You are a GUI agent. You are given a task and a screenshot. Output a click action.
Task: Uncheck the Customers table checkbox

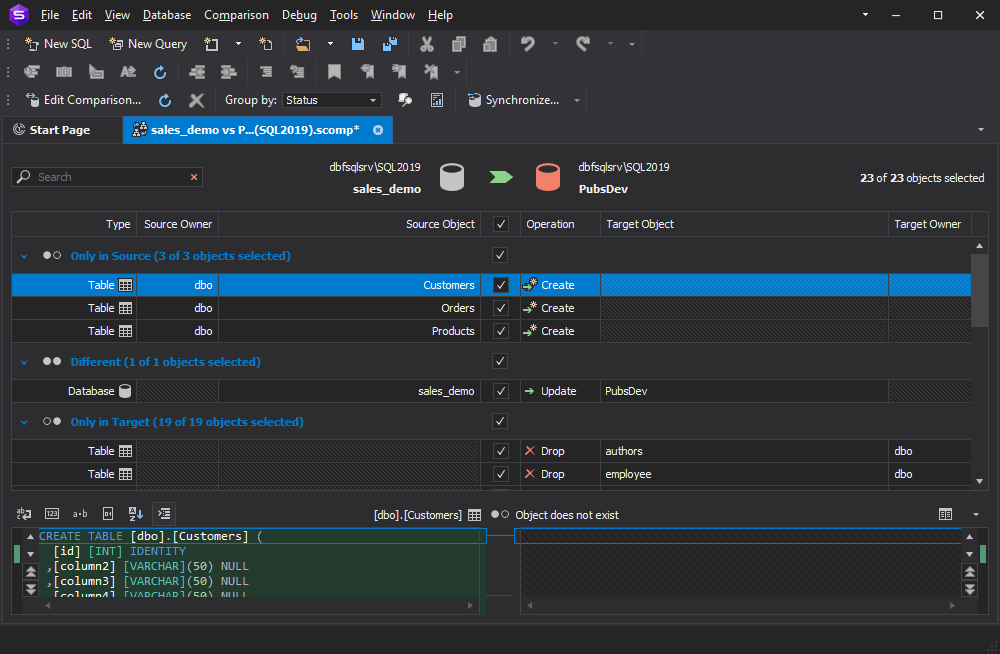point(501,285)
